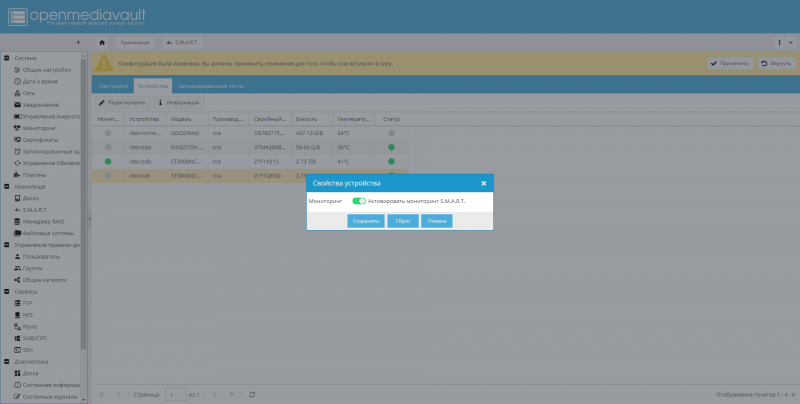Click the Группы group icon in sidebar
Viewport: 800px width, 404px height.
point(17,268)
